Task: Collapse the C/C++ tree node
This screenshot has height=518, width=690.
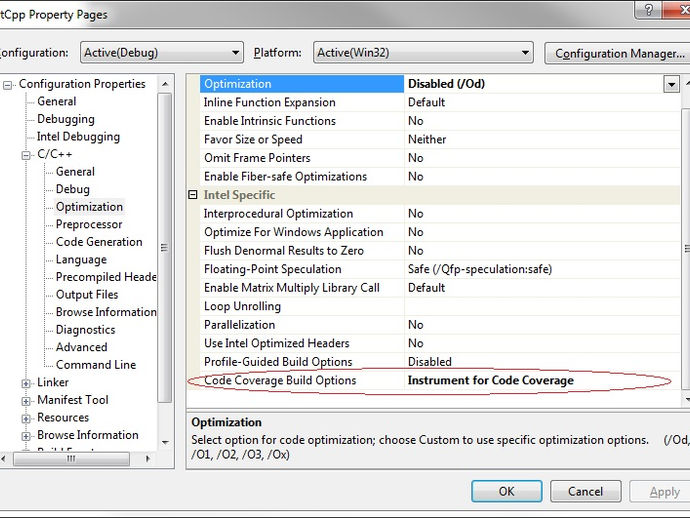Action: [x=26, y=155]
